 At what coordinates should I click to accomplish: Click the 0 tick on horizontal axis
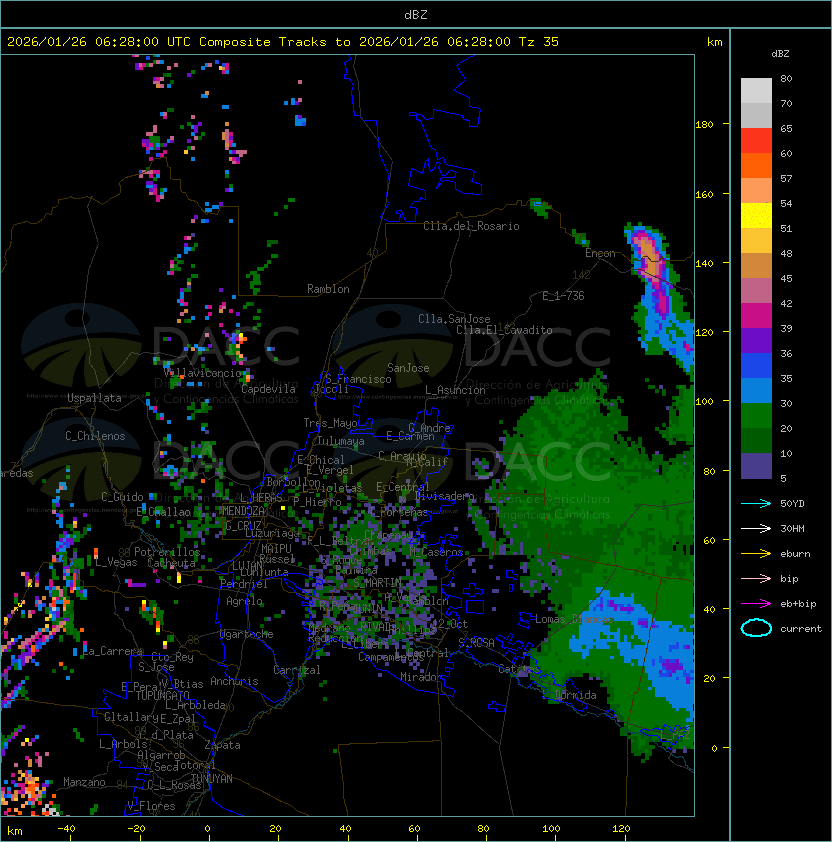[207, 829]
